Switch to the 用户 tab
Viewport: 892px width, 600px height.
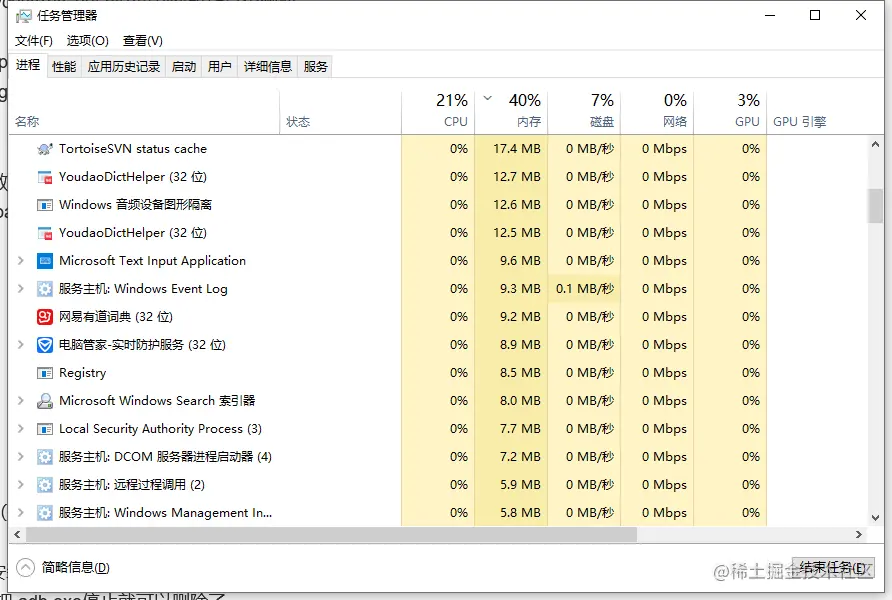(220, 67)
